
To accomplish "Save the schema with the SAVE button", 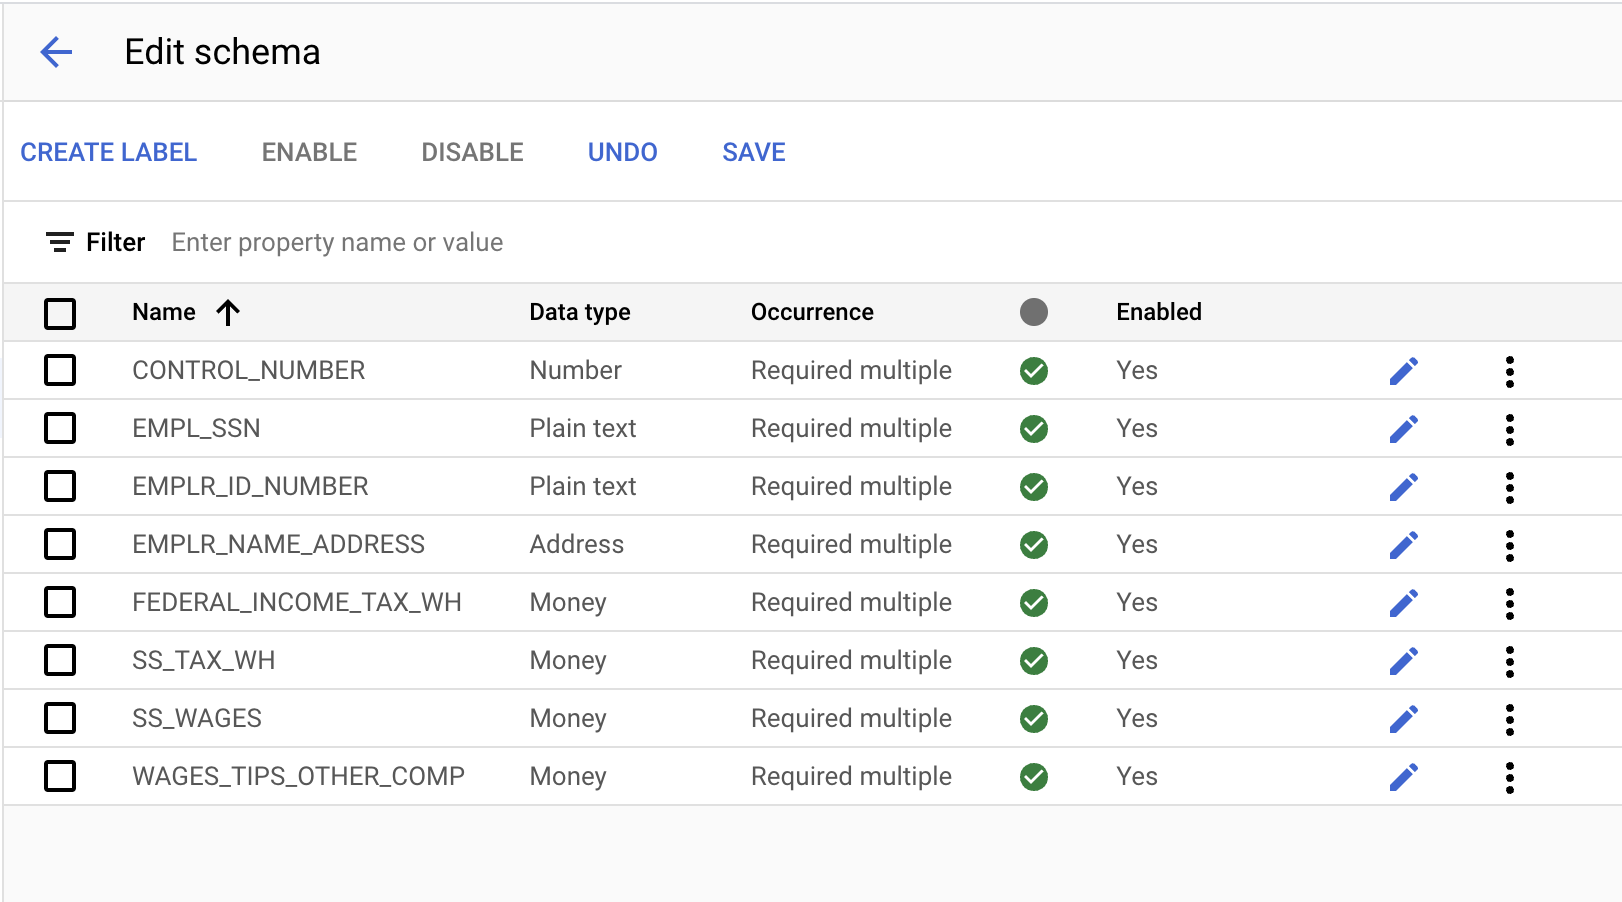I will 753,152.
